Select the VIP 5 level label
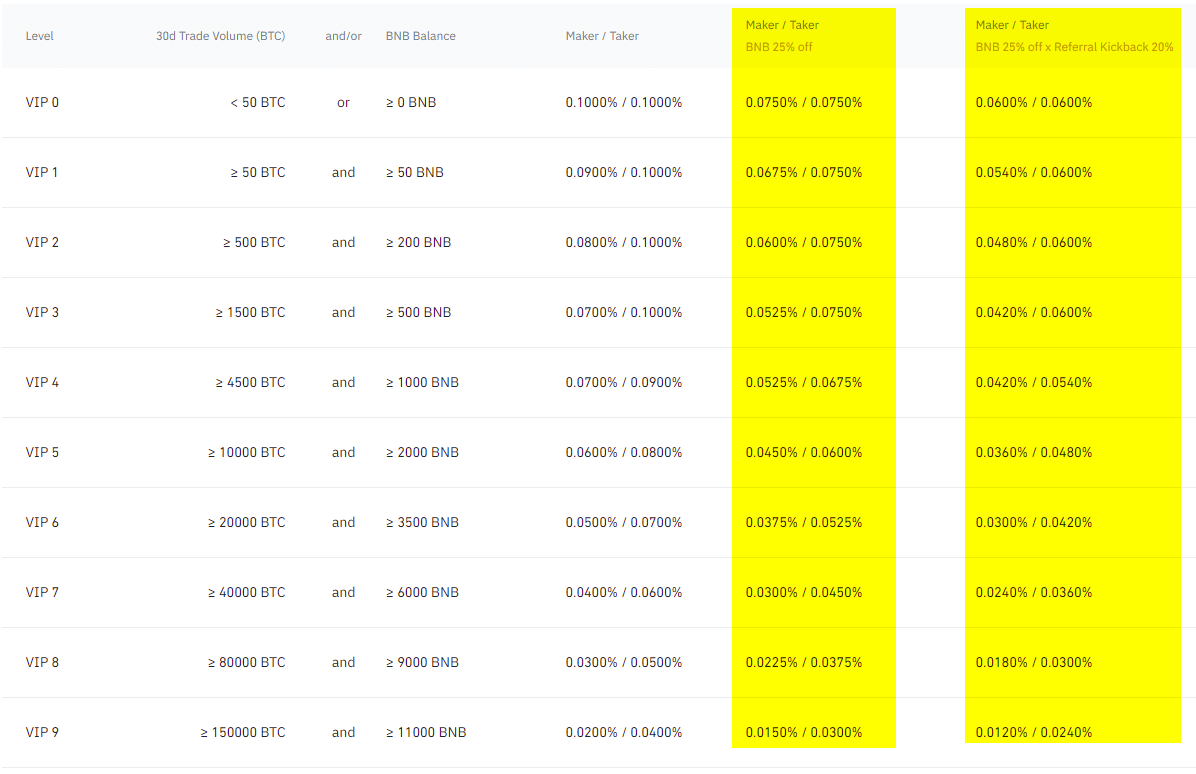This screenshot has width=1196, height=774. point(42,452)
